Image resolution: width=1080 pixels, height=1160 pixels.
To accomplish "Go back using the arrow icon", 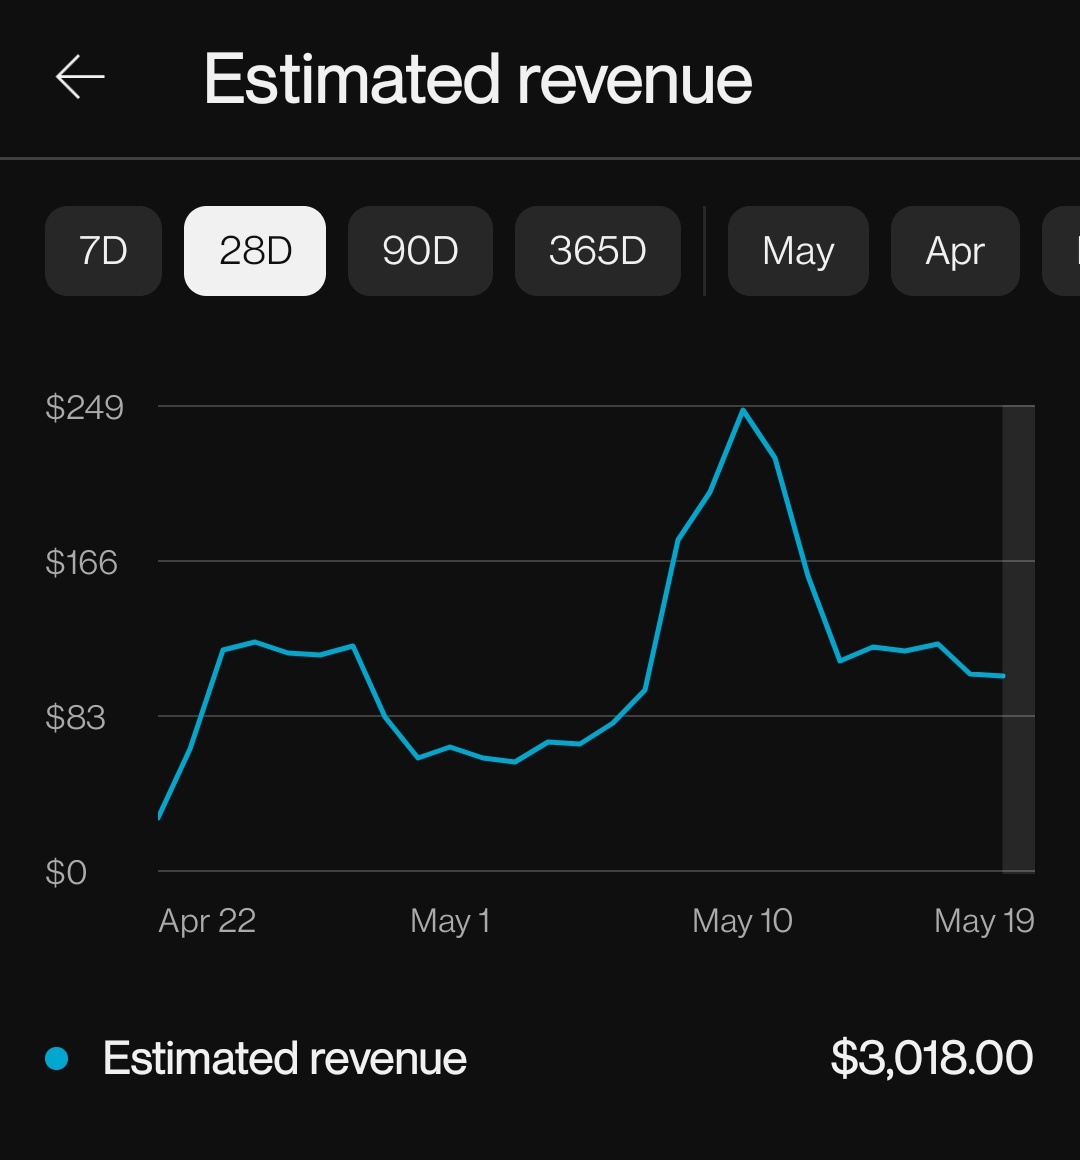I will pyautogui.click(x=80, y=77).
